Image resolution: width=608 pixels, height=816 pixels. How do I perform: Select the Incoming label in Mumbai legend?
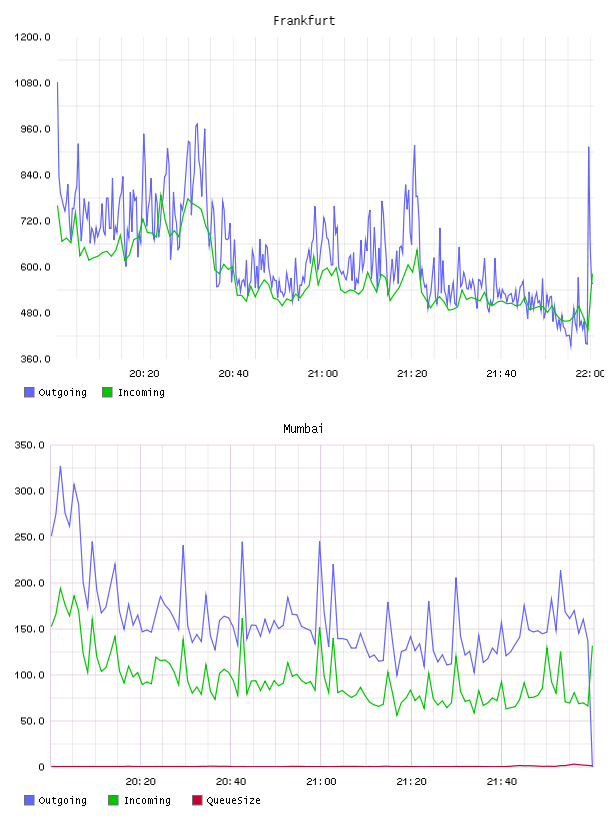[x=147, y=800]
